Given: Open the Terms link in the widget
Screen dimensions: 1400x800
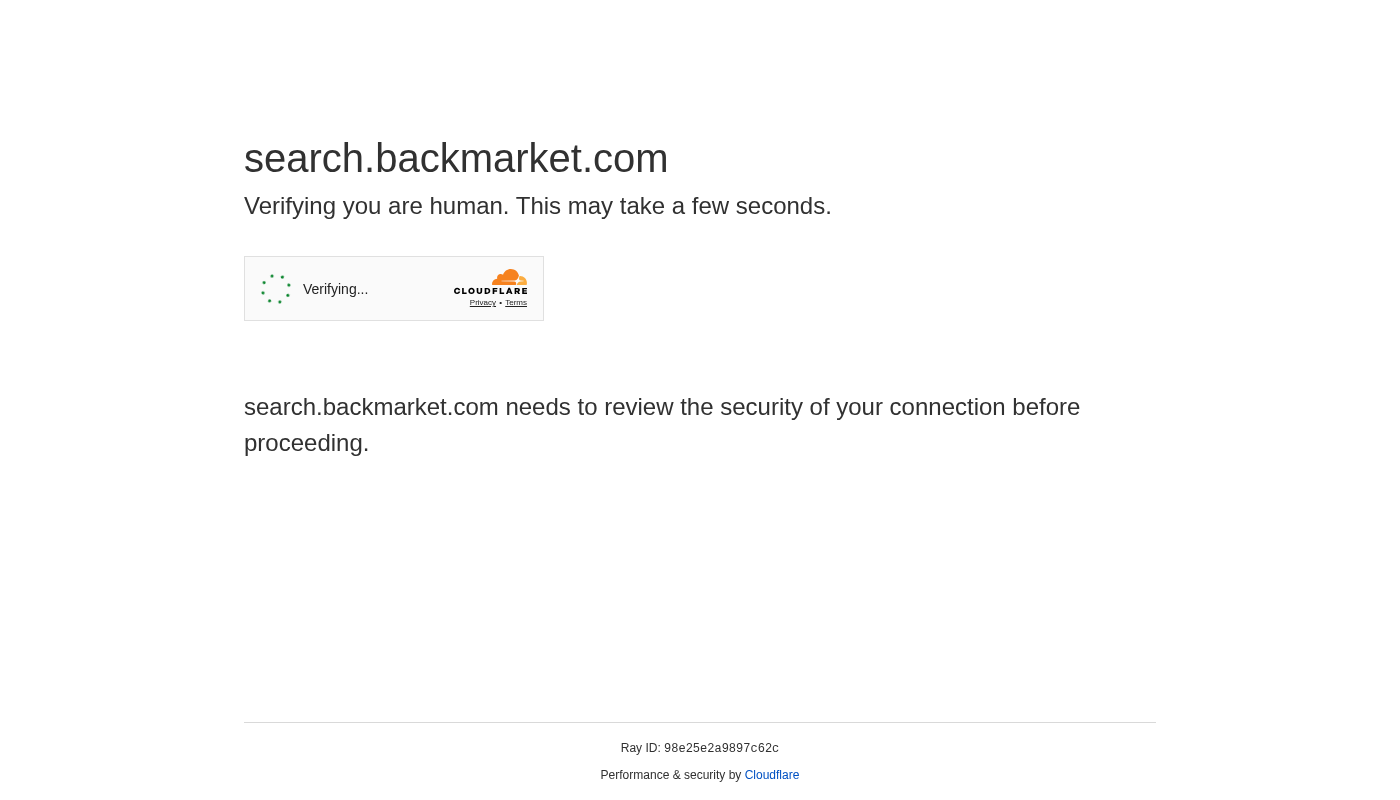Looking at the screenshot, I should 516,303.
